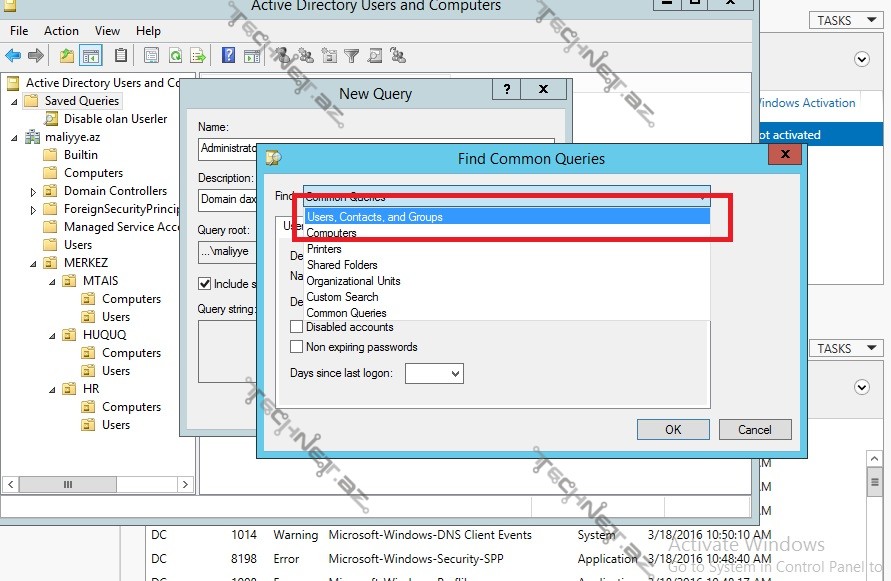Toggle the Show/Hide Console Tree icon
Image resolution: width=891 pixels, height=581 pixels.
click(91, 56)
